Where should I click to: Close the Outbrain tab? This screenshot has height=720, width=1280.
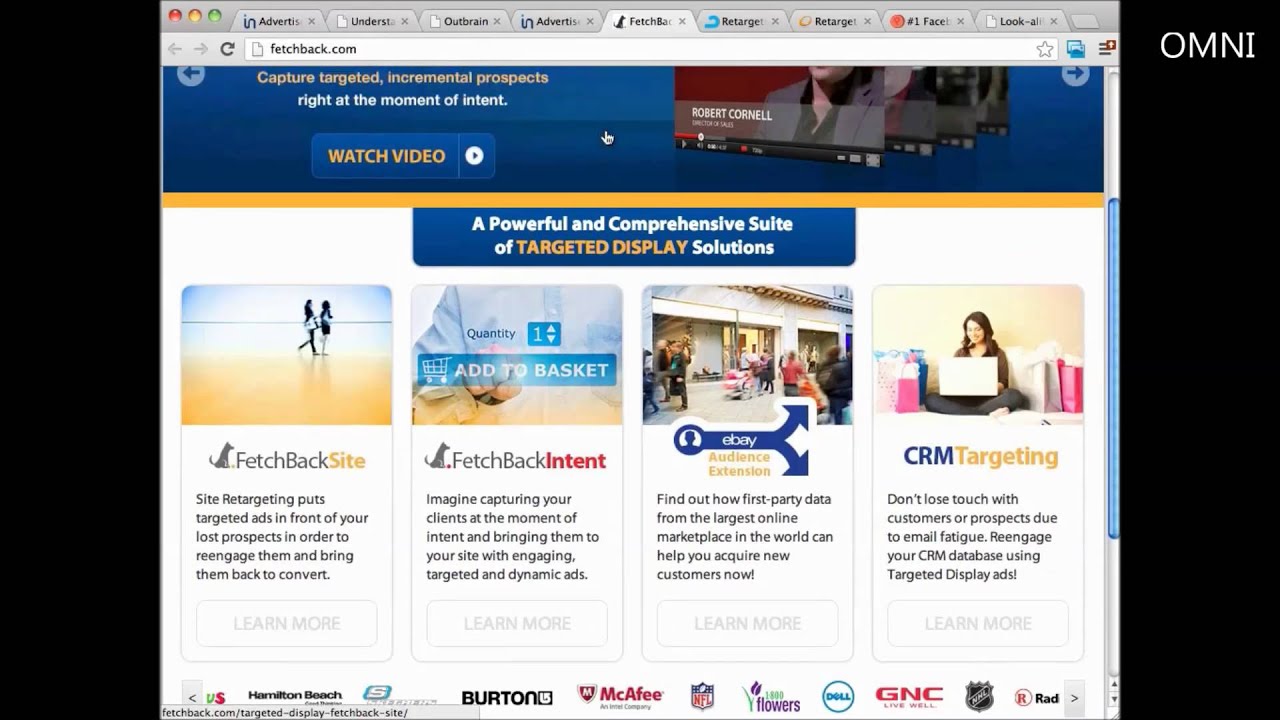point(497,21)
